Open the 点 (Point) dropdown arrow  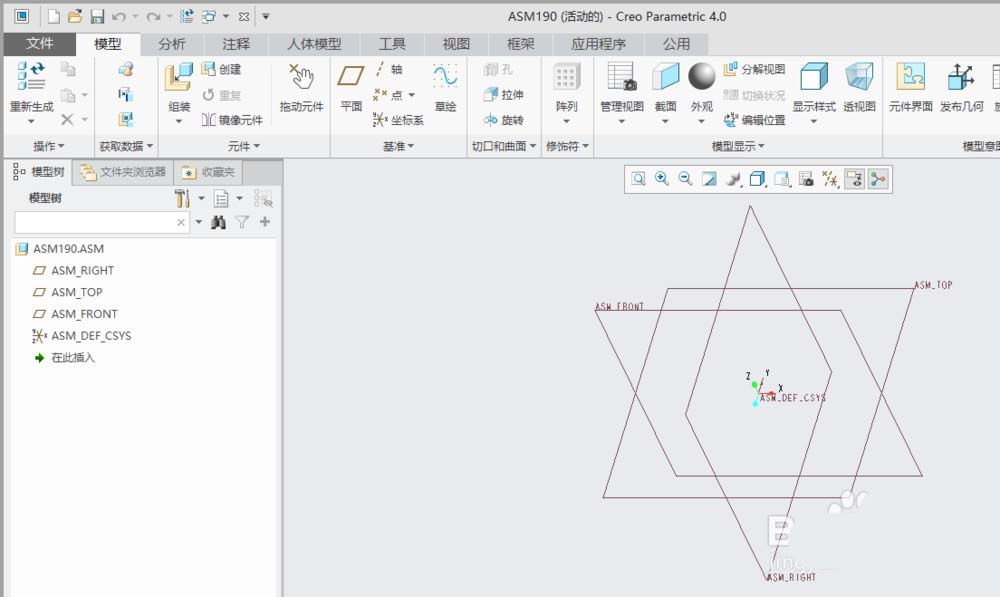tap(412, 95)
